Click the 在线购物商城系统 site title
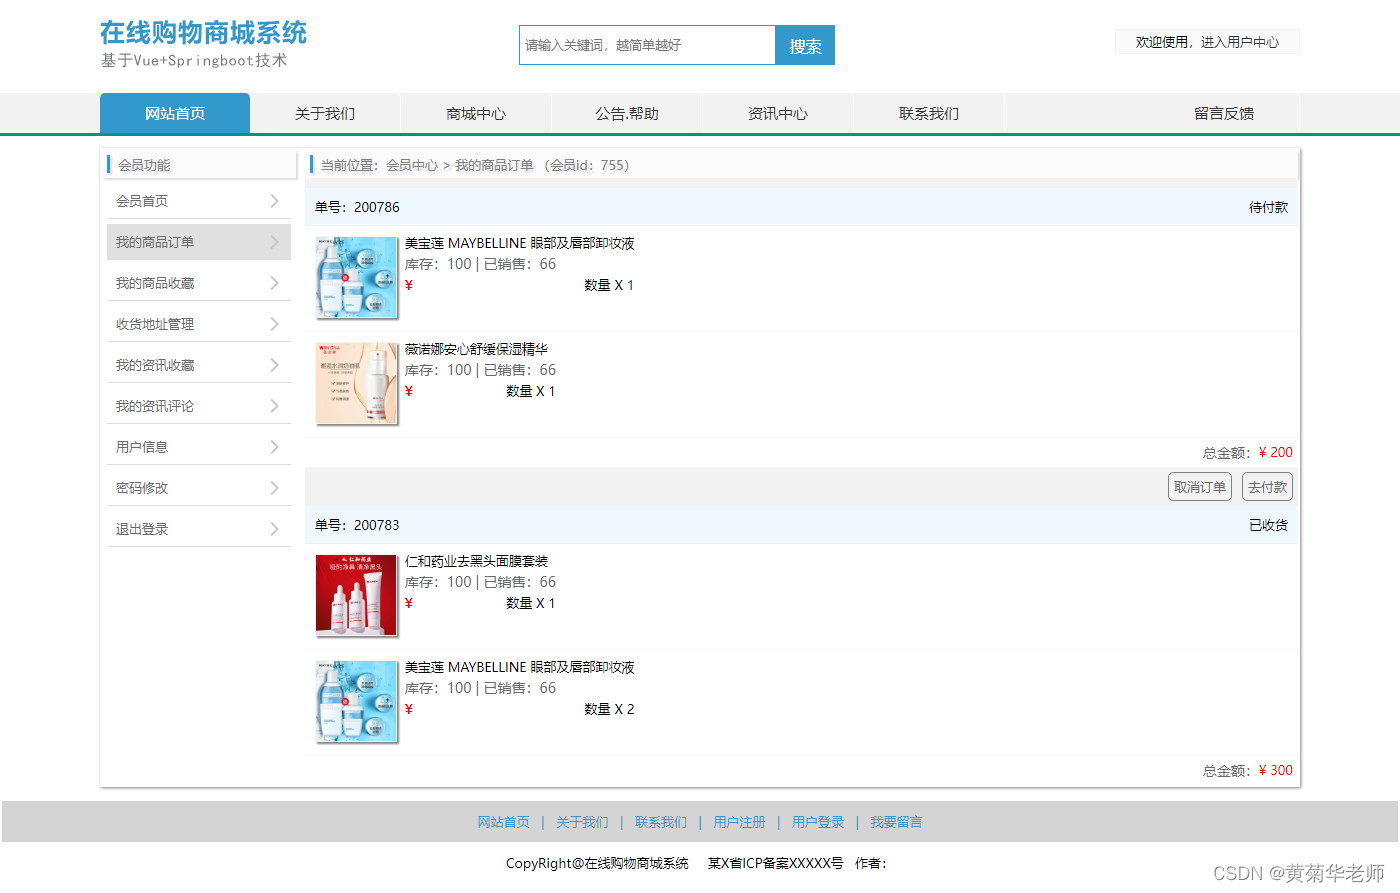 (203, 33)
